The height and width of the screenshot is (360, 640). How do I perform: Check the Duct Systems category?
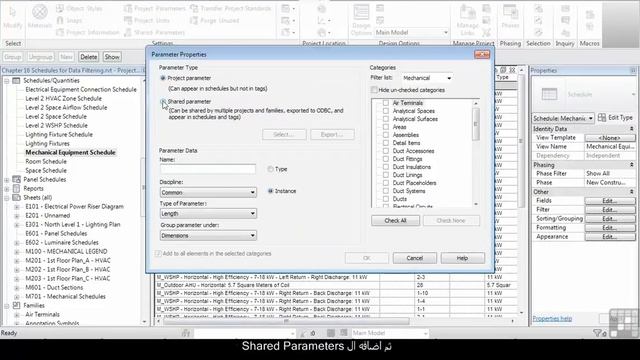pyautogui.click(x=386, y=191)
